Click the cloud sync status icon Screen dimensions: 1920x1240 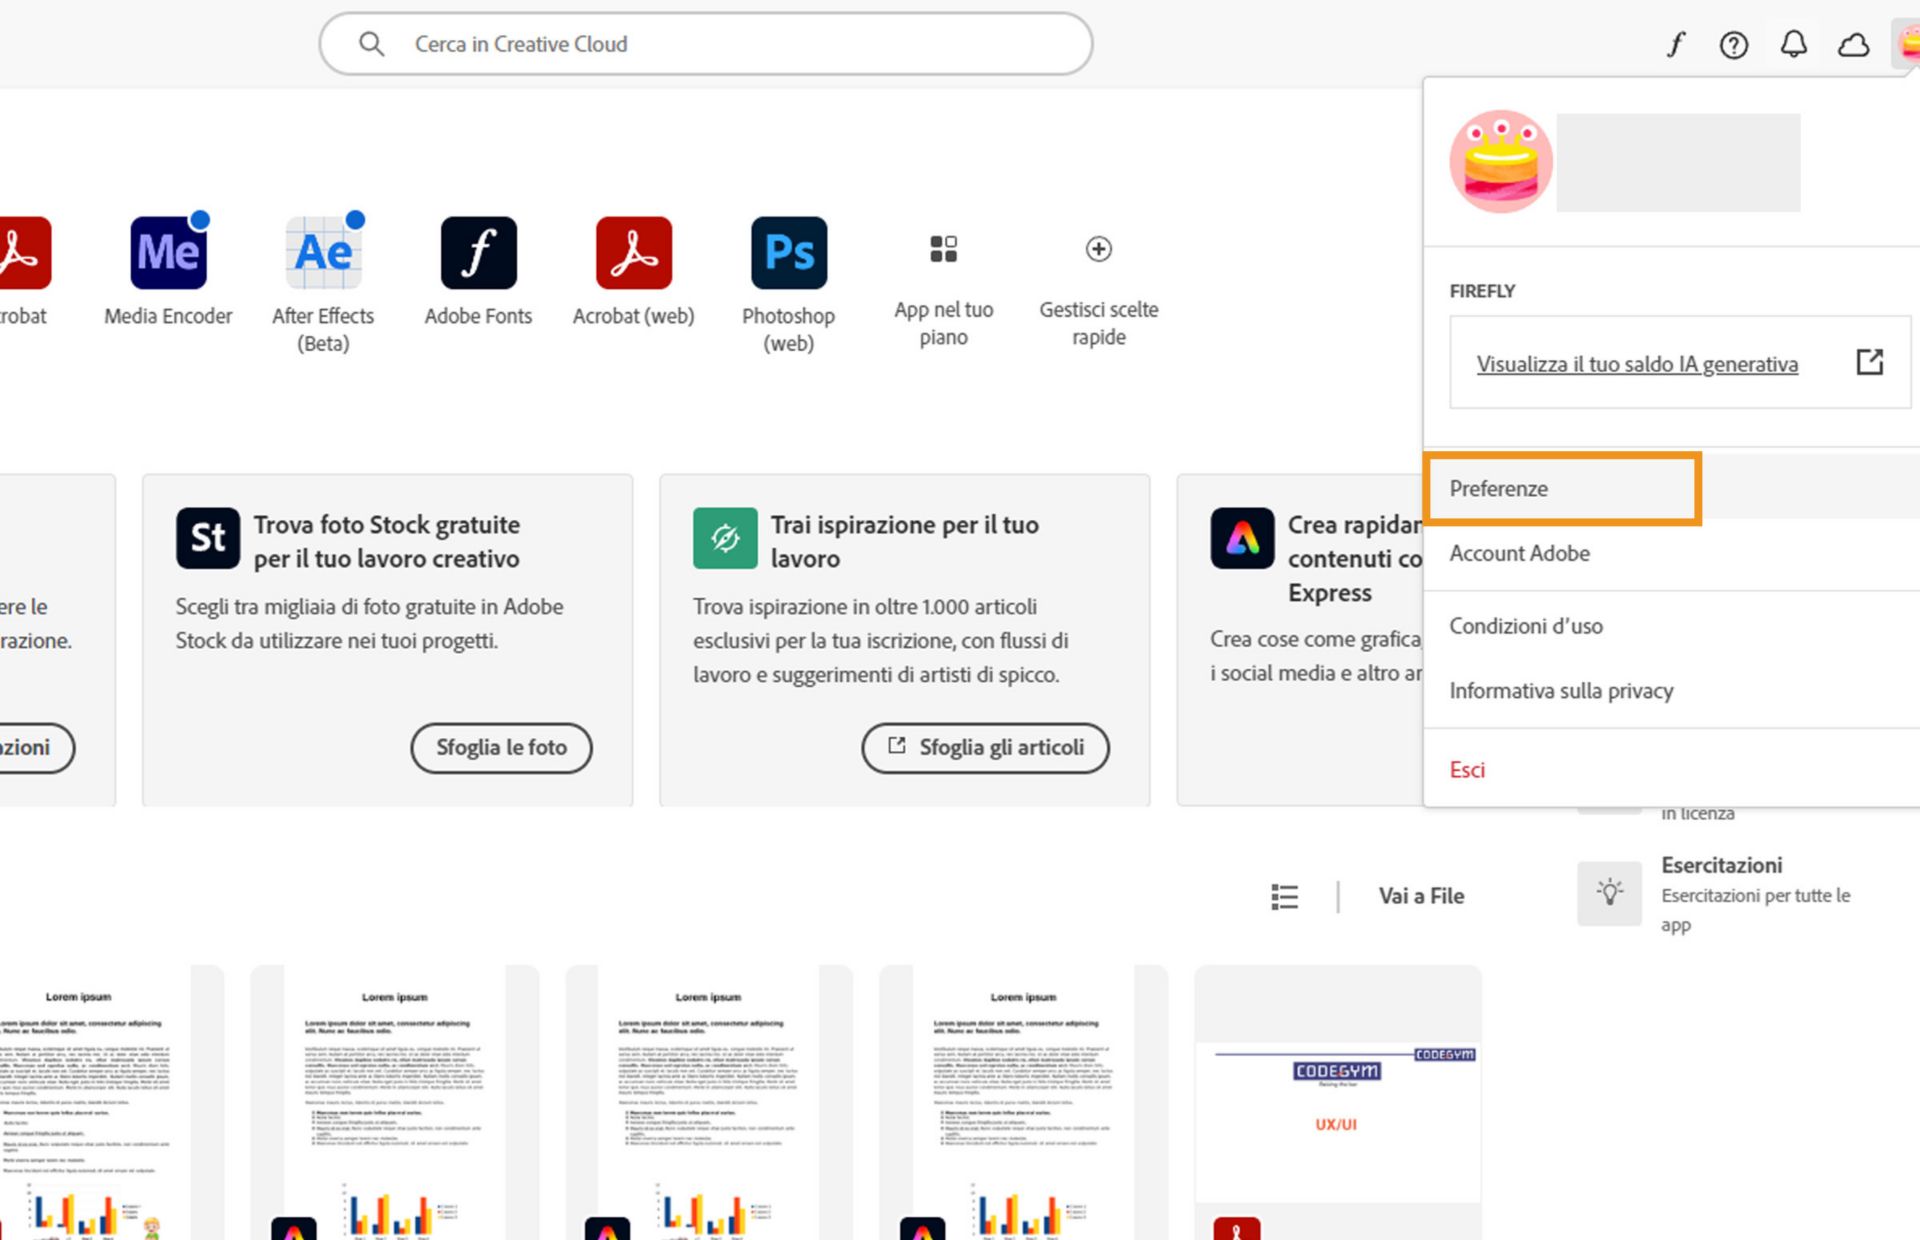coord(1853,45)
